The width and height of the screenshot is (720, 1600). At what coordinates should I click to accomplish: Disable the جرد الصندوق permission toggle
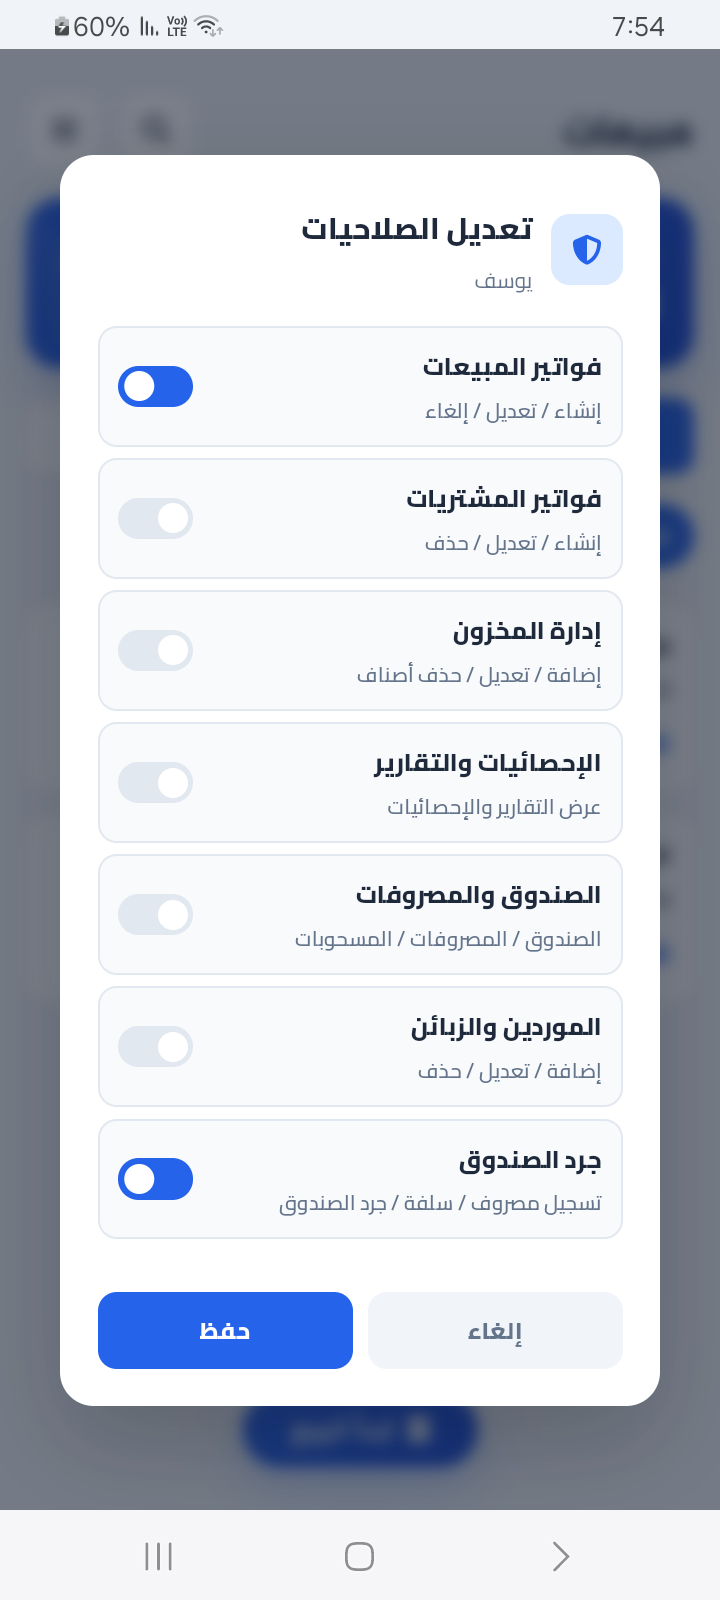156,1179
